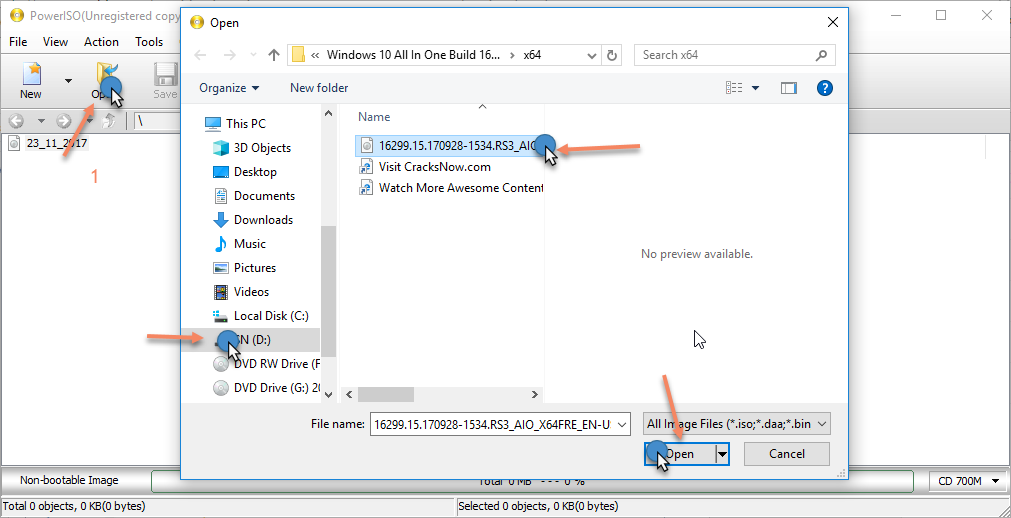Change the view layout icon
The height and width of the screenshot is (518, 1011).
[734, 88]
